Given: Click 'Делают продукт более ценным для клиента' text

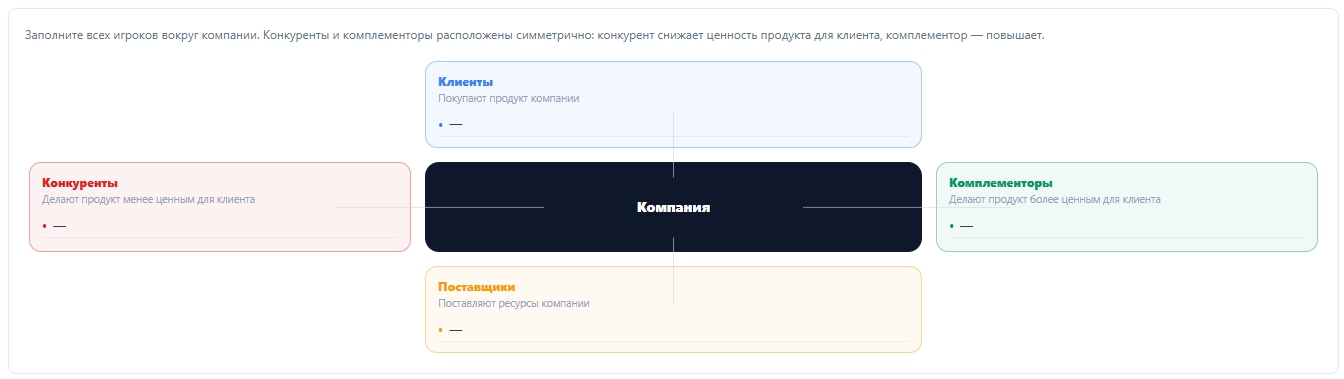Looking at the screenshot, I should coord(1055,199).
